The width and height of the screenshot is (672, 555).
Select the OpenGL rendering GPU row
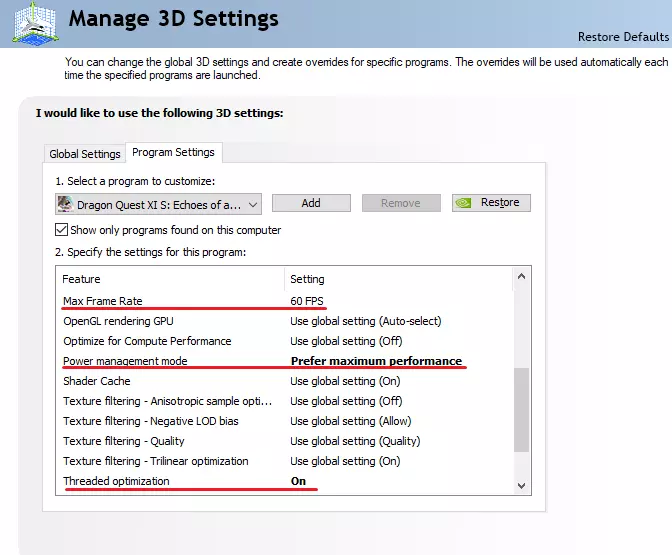(x=119, y=321)
